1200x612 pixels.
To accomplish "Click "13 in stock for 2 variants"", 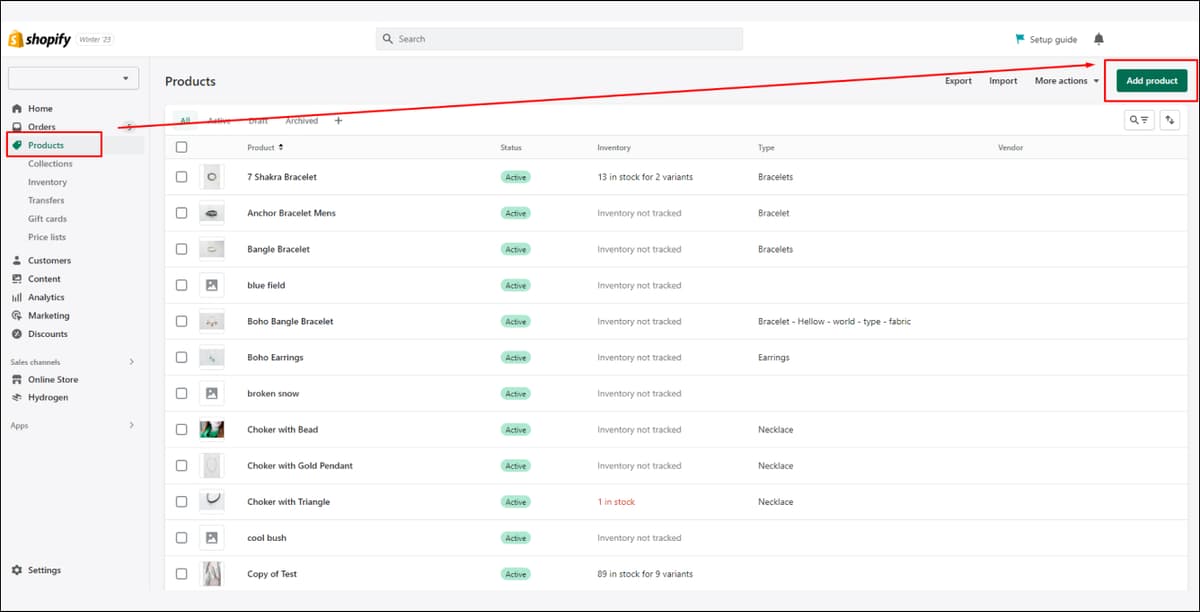I will coord(645,177).
